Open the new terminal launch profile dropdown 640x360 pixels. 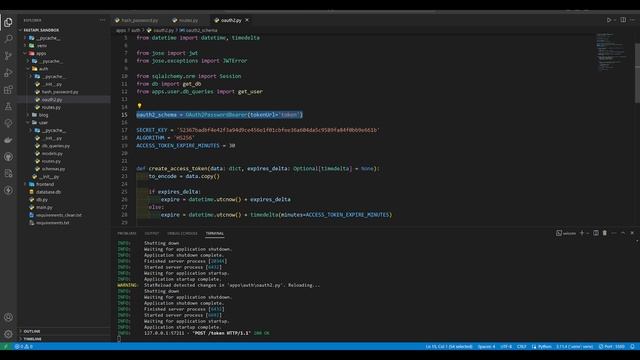click(588, 233)
